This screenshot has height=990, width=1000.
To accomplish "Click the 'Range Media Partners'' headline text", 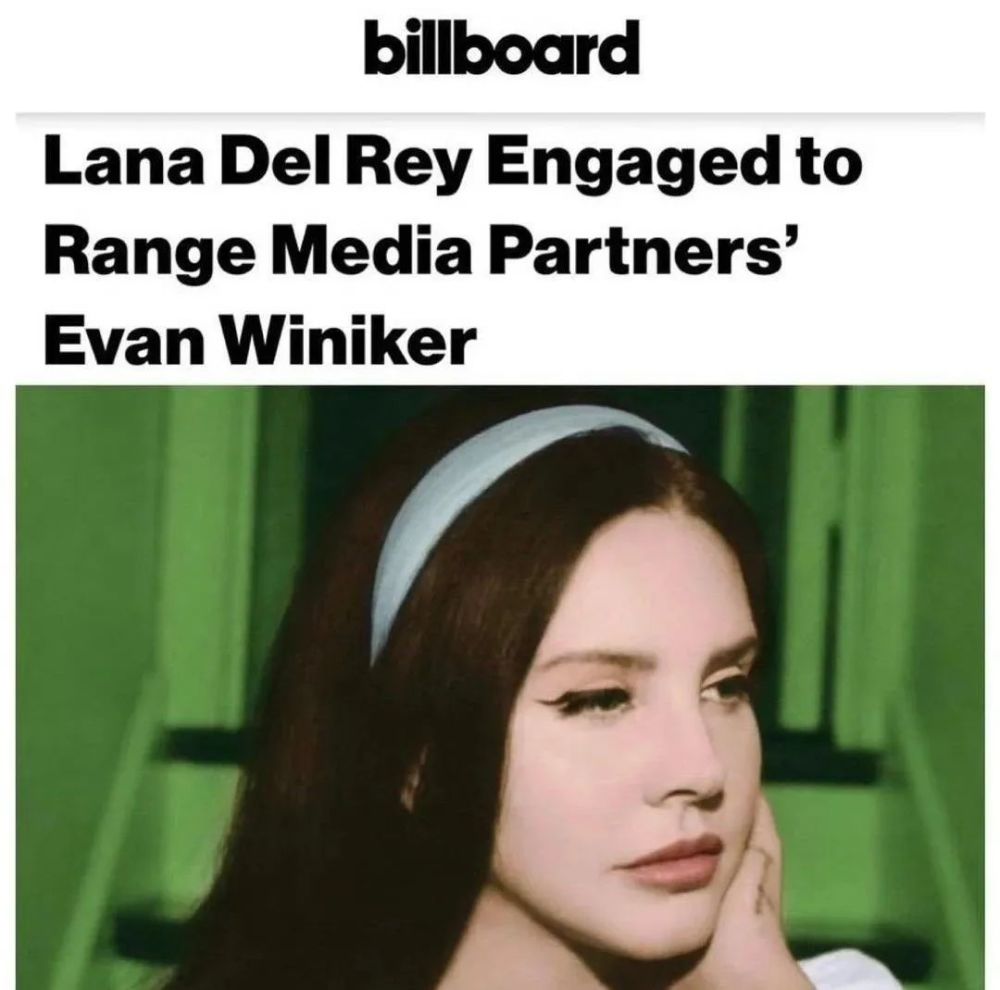I will click(x=422, y=252).
